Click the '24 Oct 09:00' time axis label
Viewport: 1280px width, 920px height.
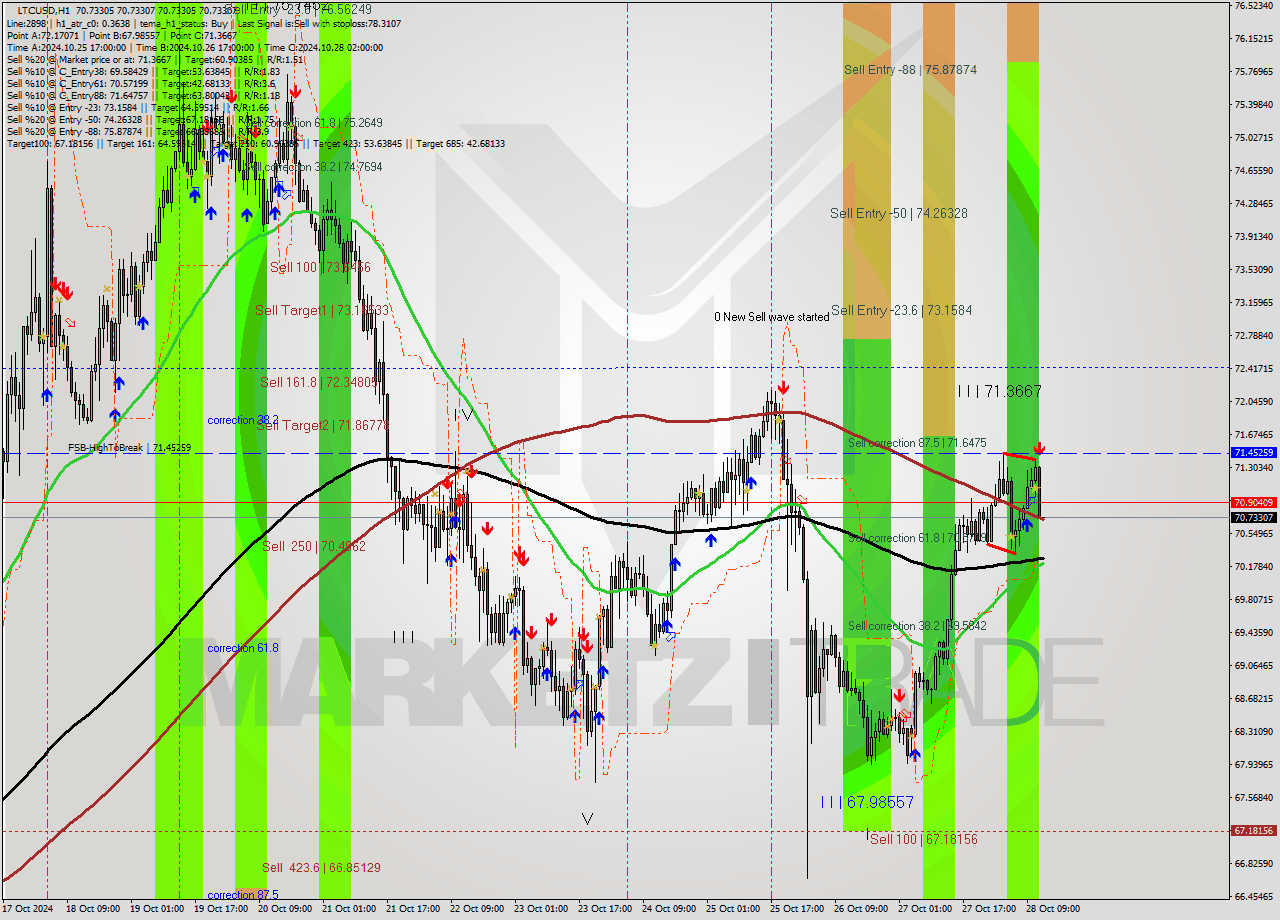668,909
